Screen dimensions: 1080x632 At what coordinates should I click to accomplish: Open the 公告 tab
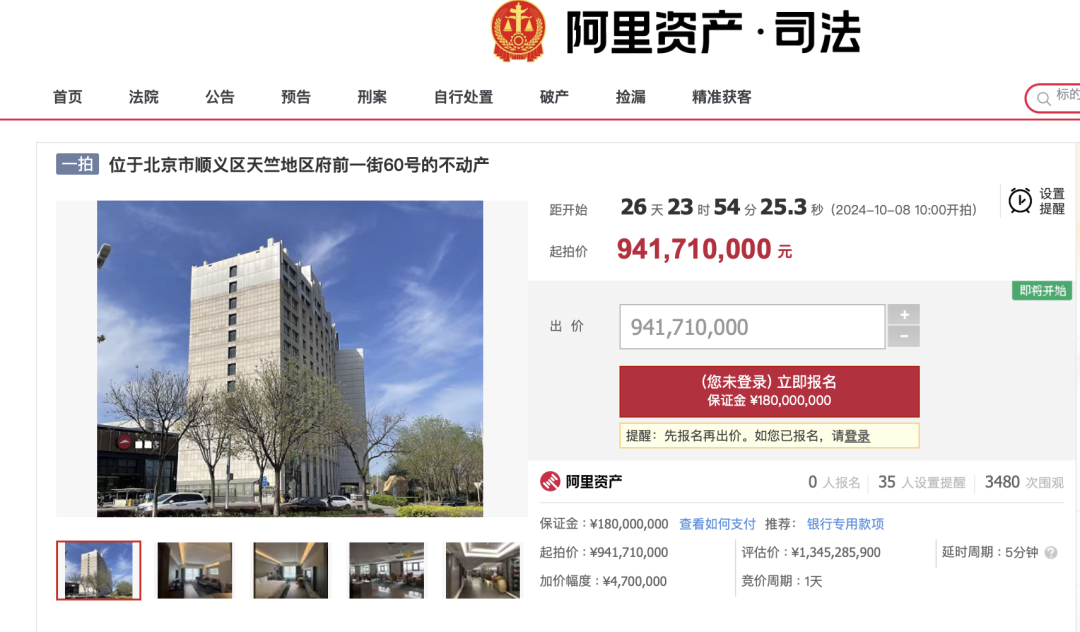coord(220,97)
